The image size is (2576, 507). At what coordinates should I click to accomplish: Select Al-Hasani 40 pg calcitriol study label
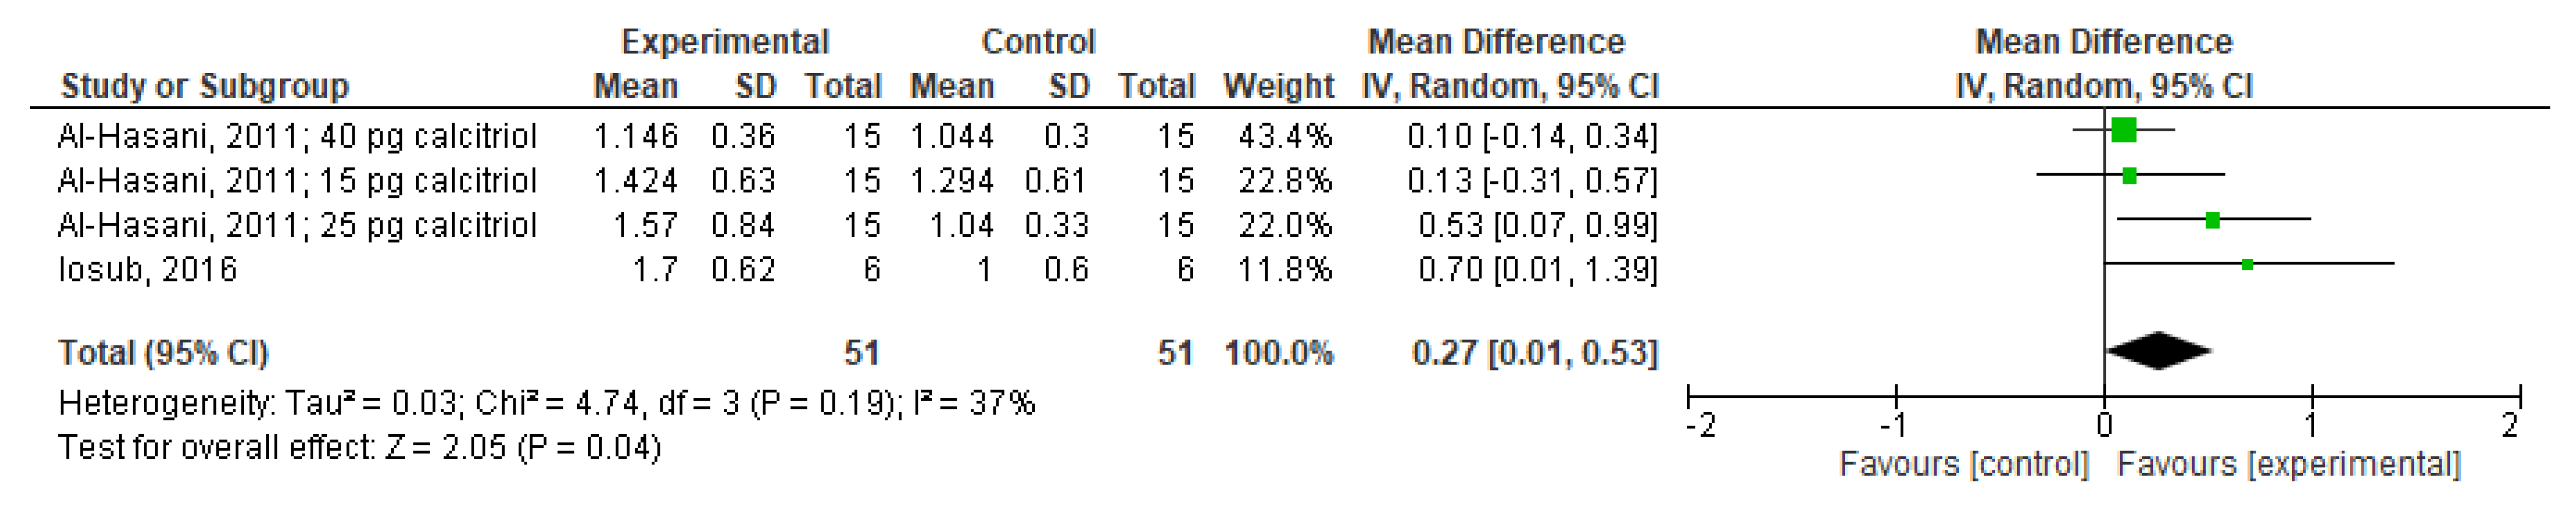click(297, 136)
